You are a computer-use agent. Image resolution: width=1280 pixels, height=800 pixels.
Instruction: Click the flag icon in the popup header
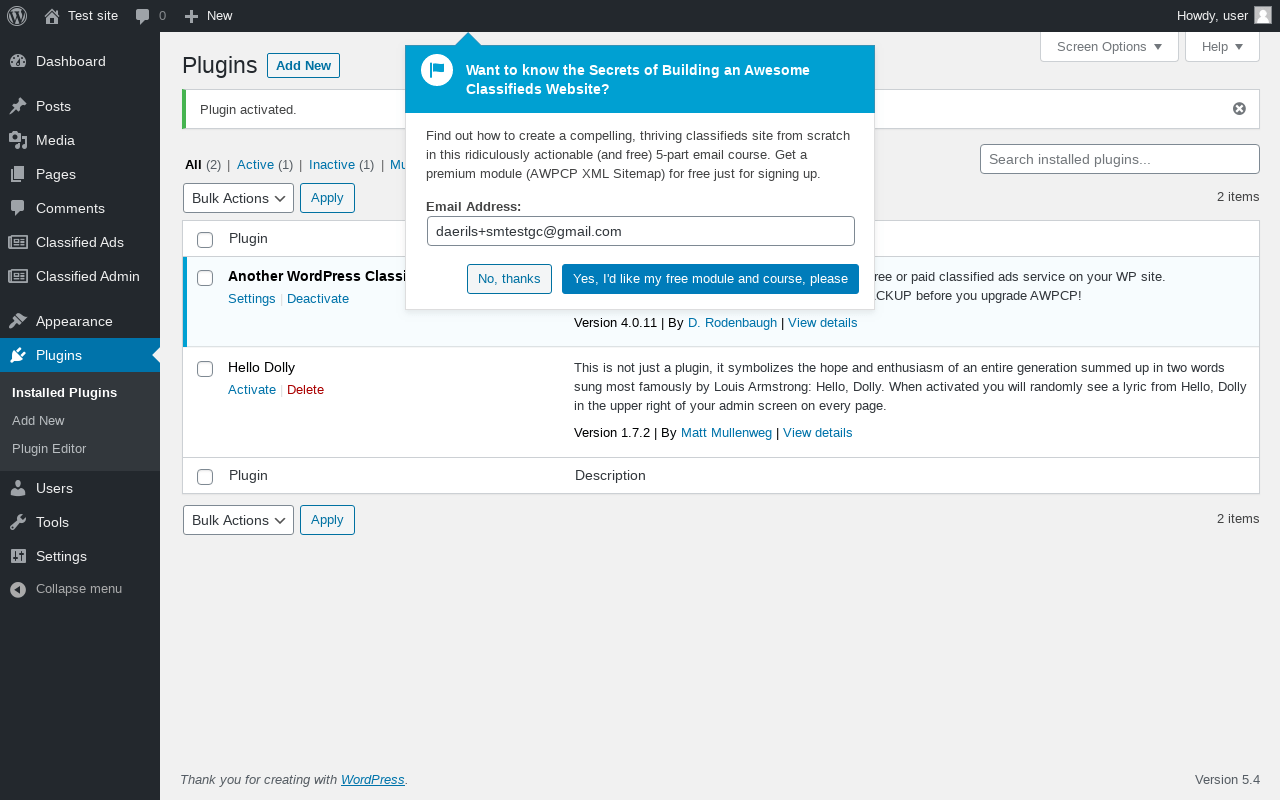(x=437, y=70)
